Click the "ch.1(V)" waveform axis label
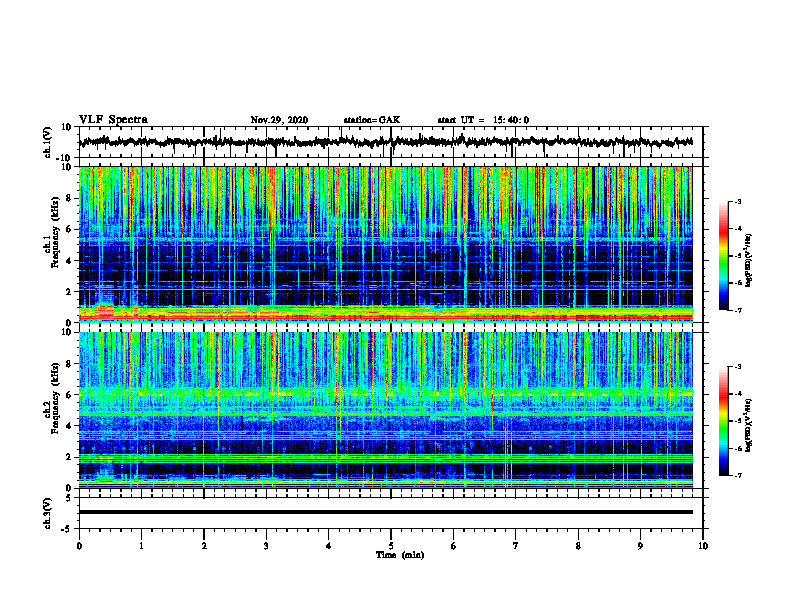 tap(49, 142)
